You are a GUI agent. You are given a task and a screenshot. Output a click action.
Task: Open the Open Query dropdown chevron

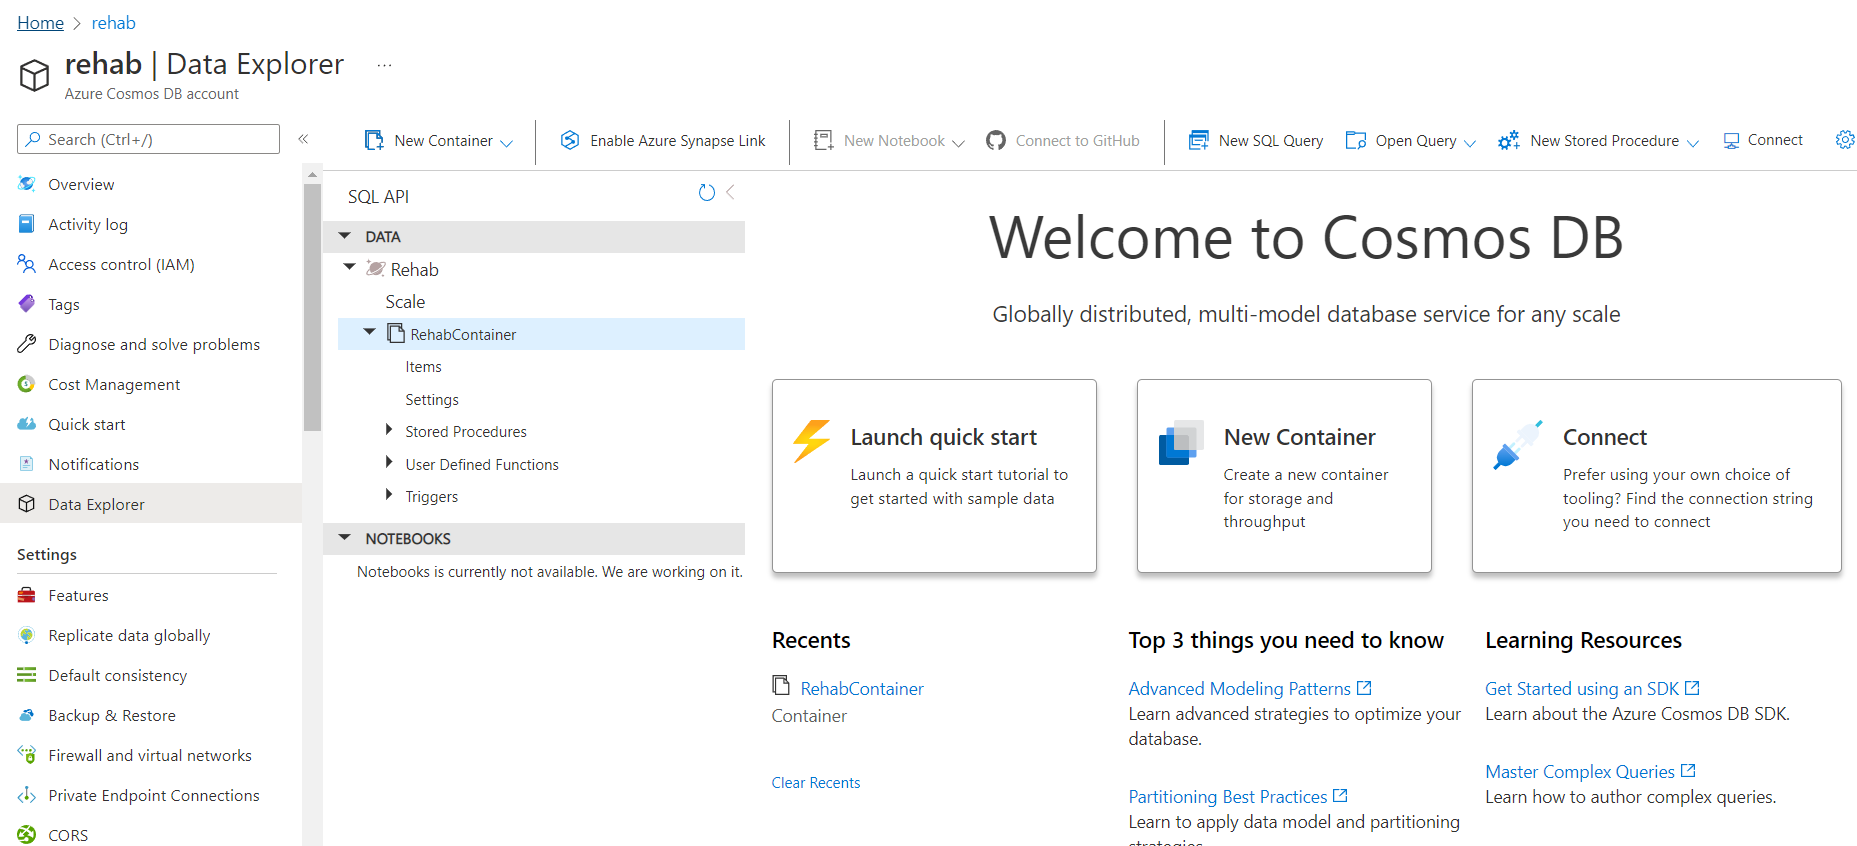point(1470,142)
